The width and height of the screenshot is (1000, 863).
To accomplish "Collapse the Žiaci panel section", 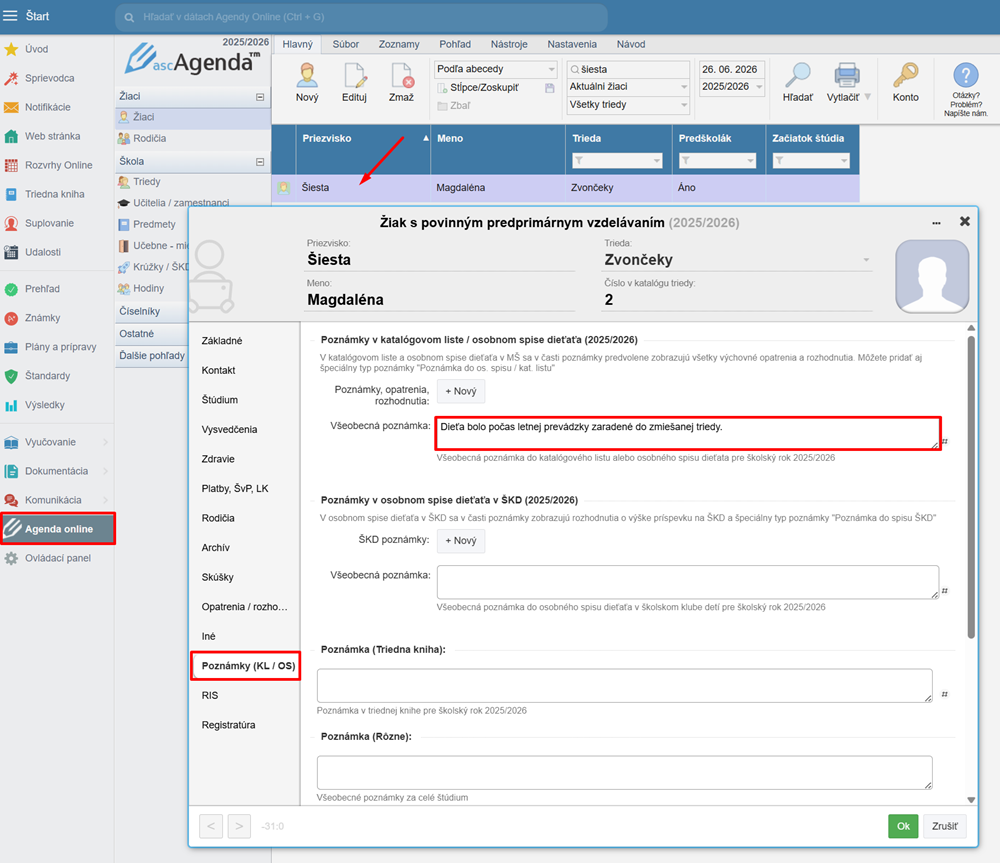I will point(260,97).
